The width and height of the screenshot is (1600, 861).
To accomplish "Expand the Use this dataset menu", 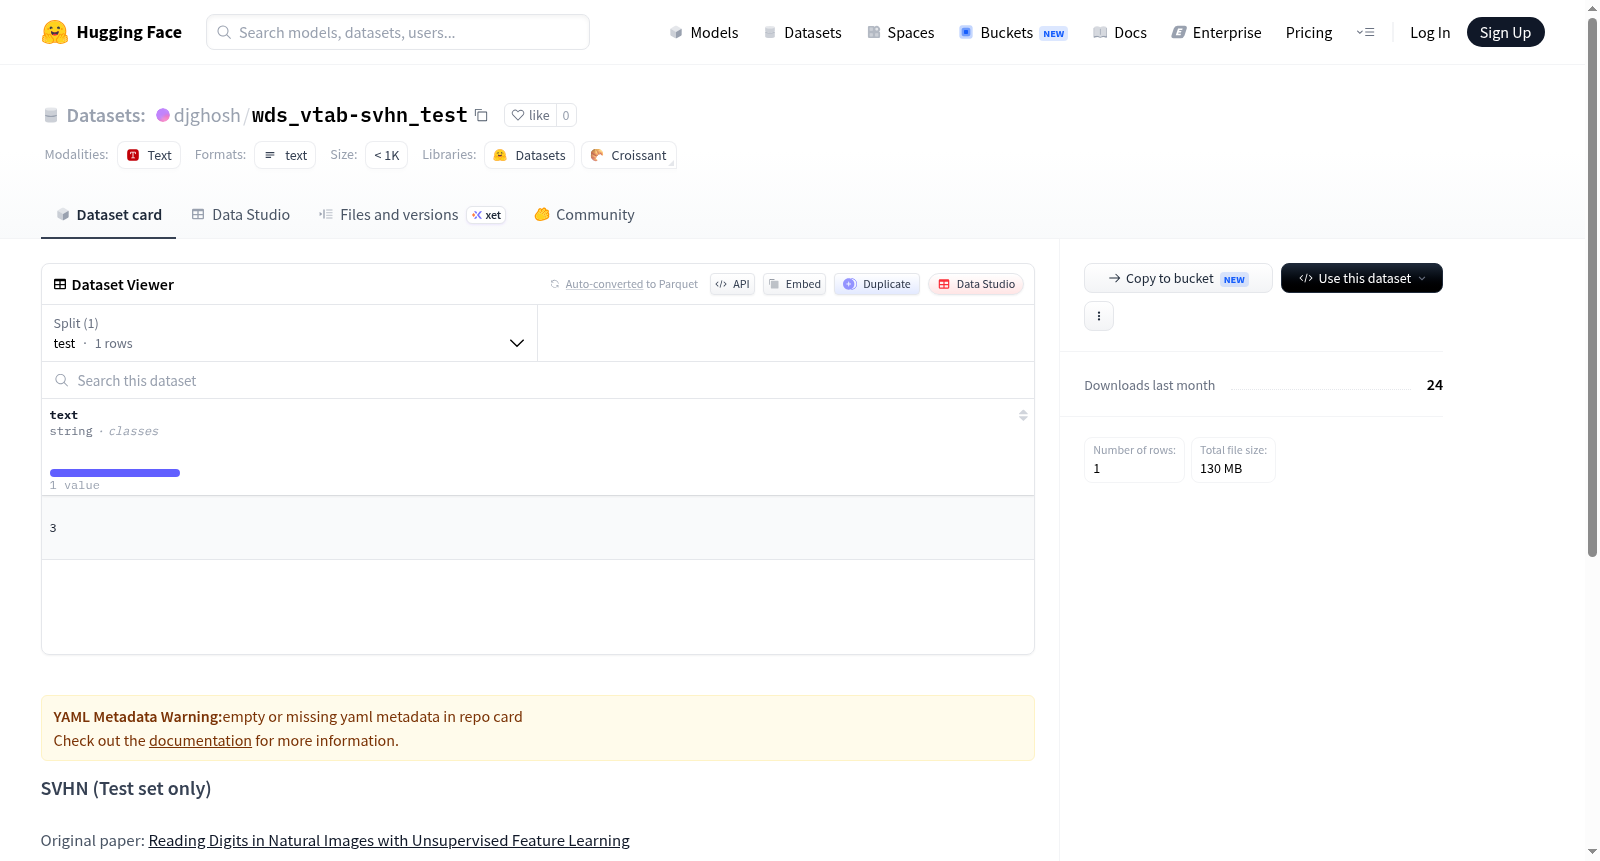I will coord(1361,278).
